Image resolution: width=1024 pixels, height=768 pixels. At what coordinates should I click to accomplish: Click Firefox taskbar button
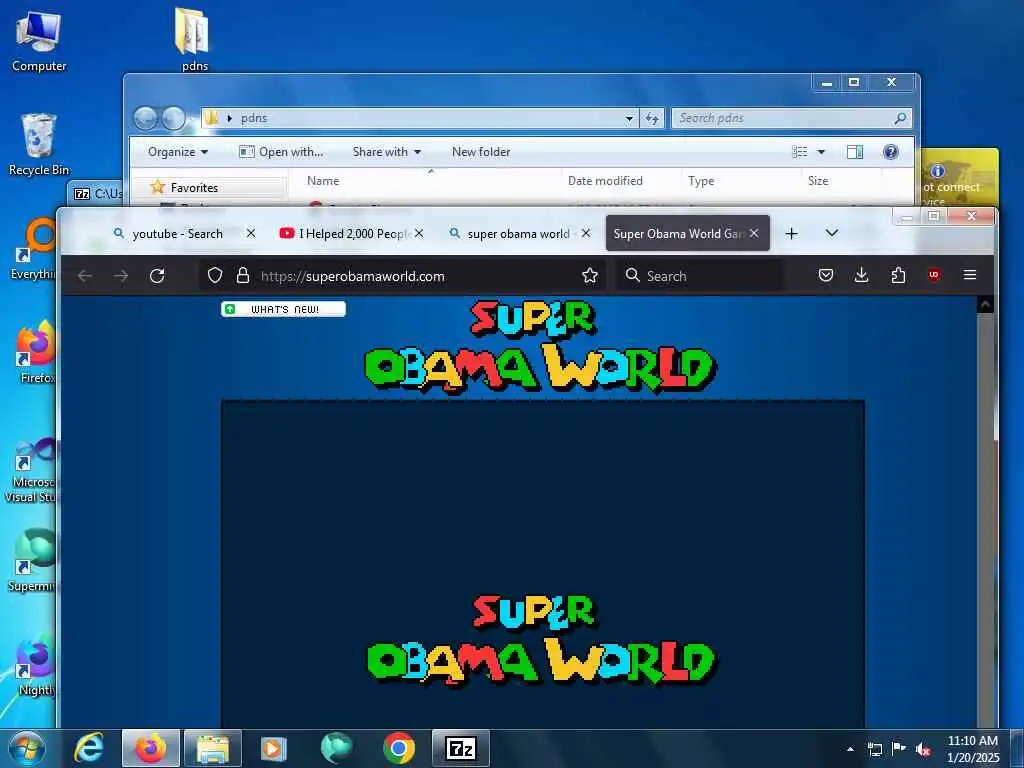[x=150, y=748]
